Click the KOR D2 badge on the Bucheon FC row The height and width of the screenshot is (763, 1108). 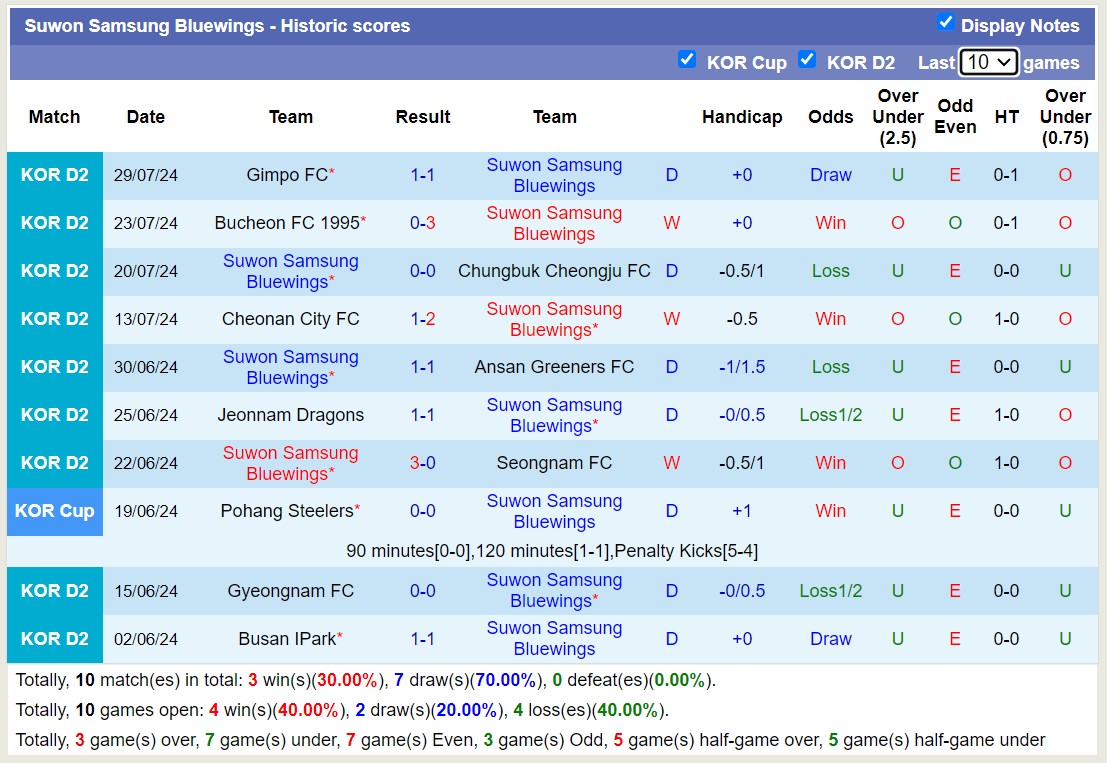[55, 222]
